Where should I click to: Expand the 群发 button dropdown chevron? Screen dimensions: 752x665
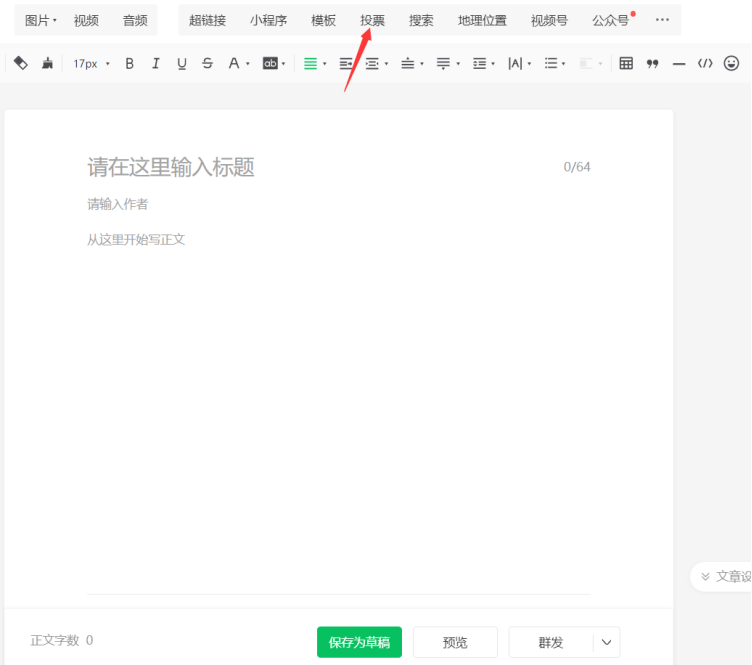tap(607, 642)
